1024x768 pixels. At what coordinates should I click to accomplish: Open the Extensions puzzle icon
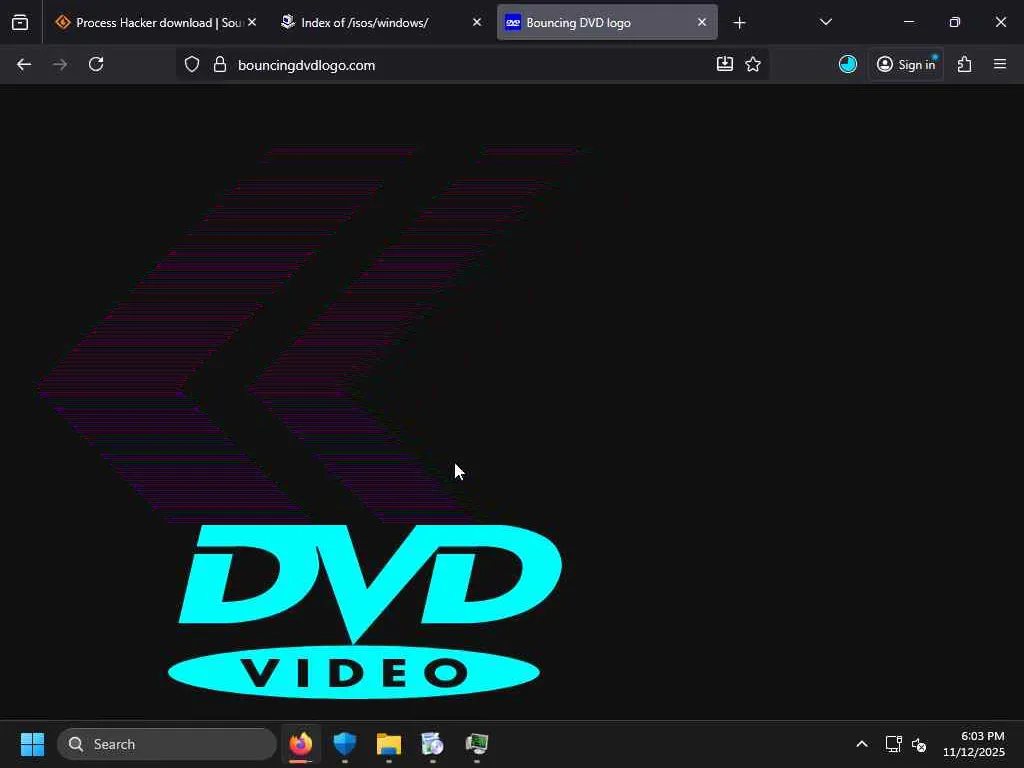[x=965, y=64]
